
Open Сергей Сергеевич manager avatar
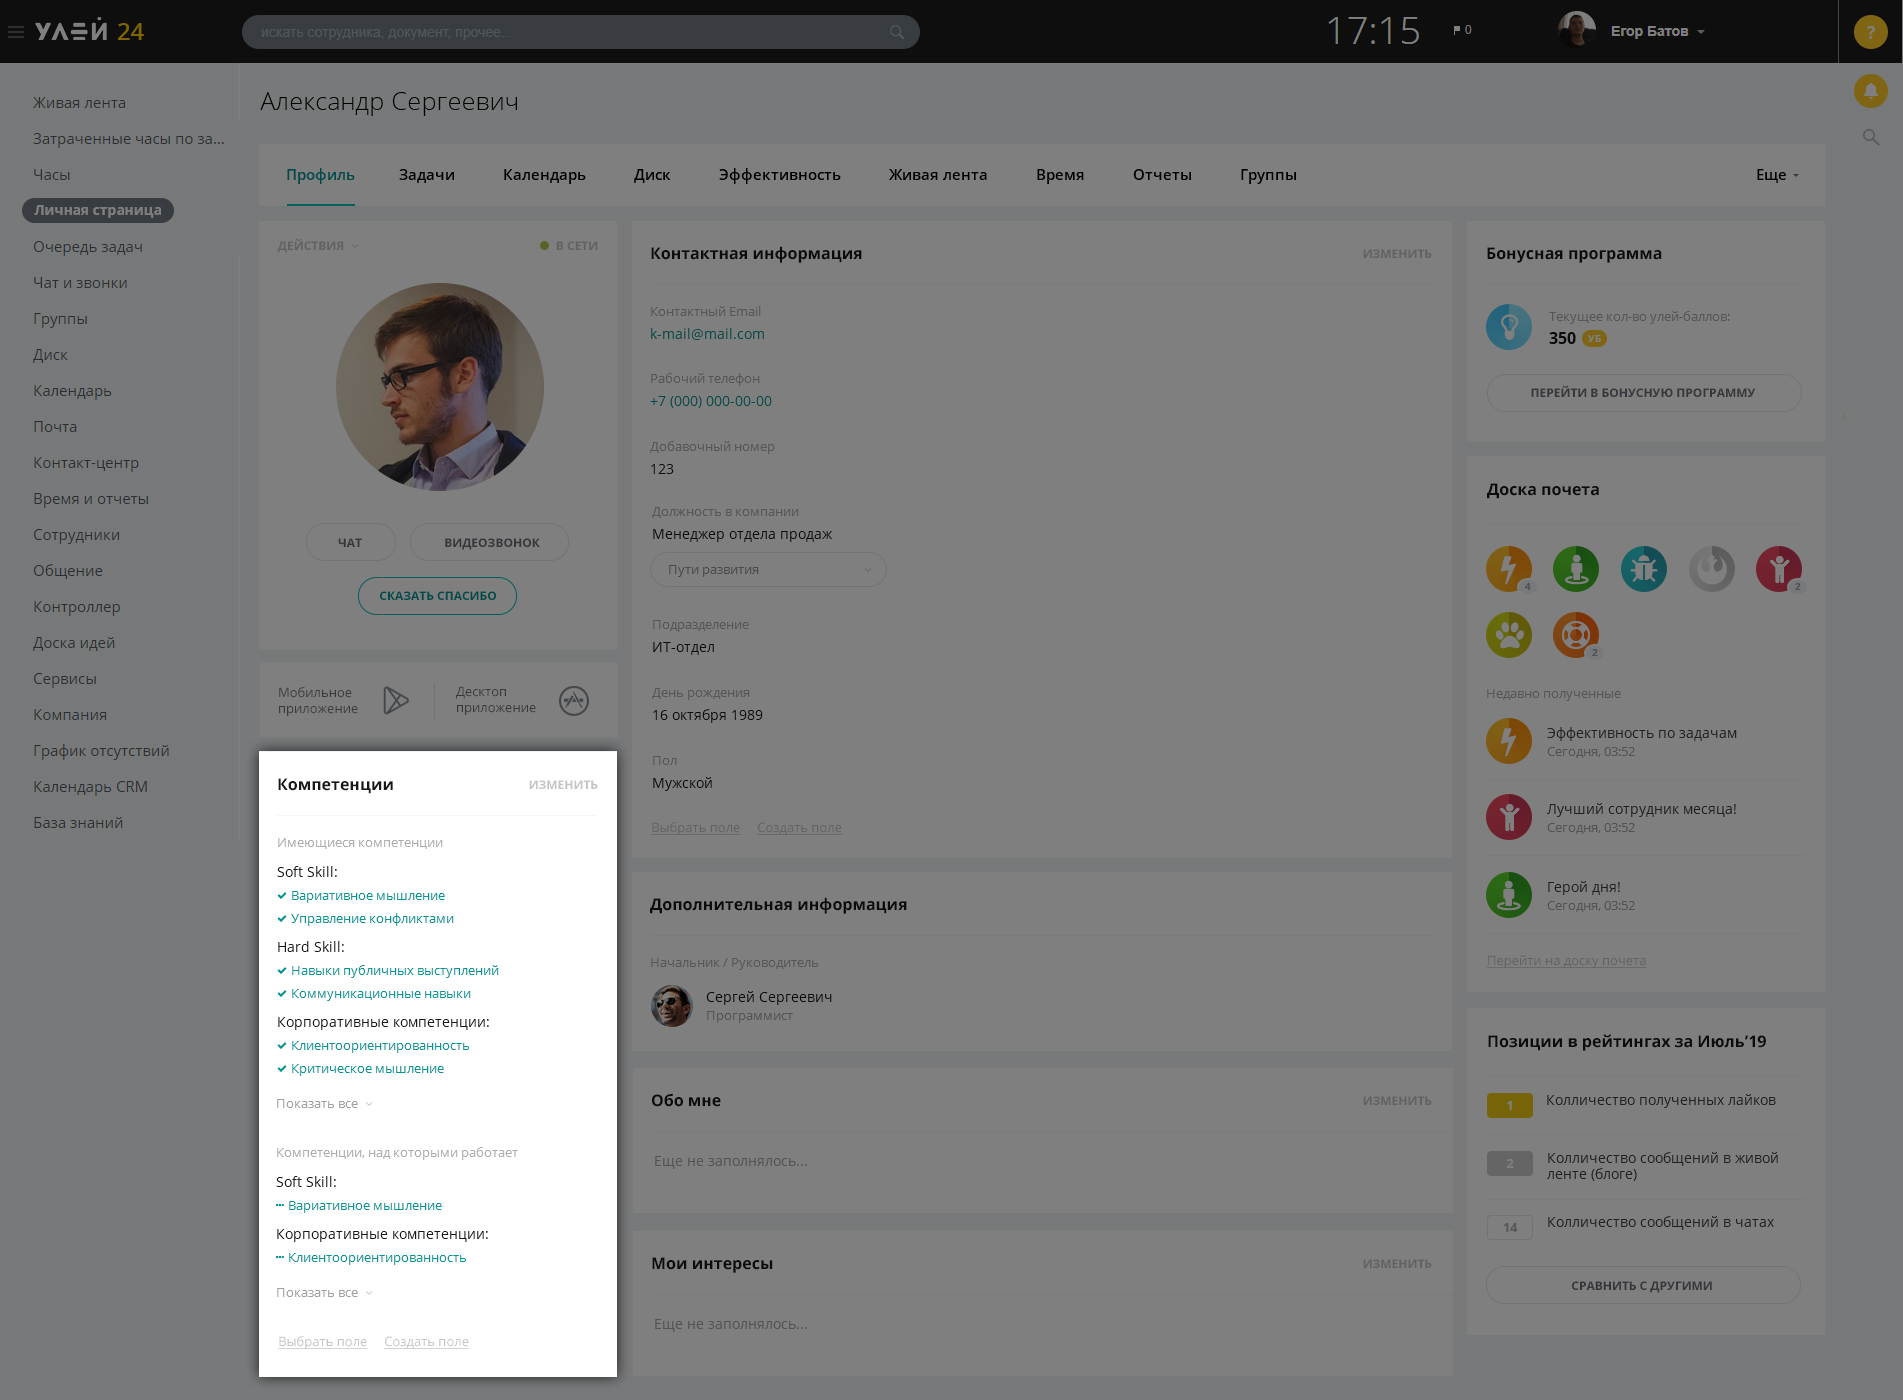click(672, 1006)
